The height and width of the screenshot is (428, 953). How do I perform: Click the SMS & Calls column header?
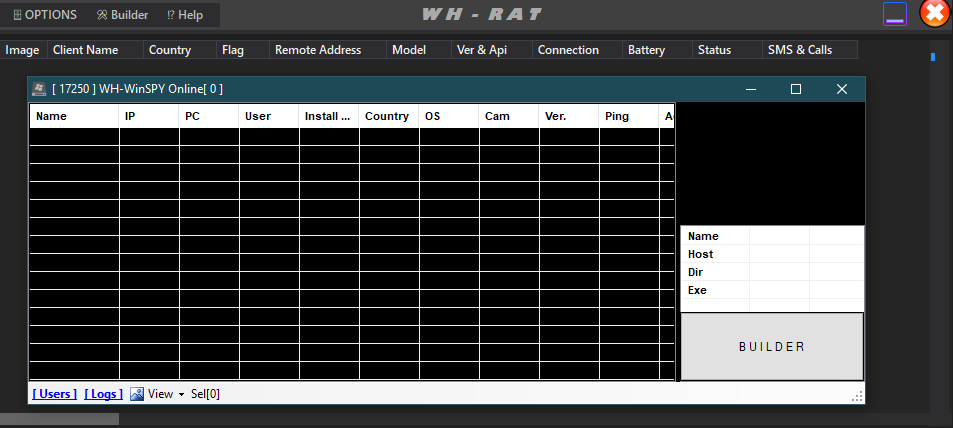point(799,50)
